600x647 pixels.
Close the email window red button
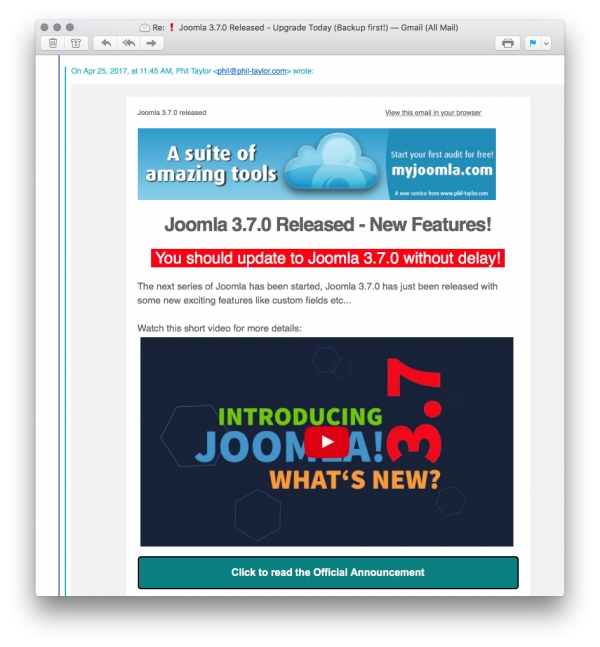(45, 27)
